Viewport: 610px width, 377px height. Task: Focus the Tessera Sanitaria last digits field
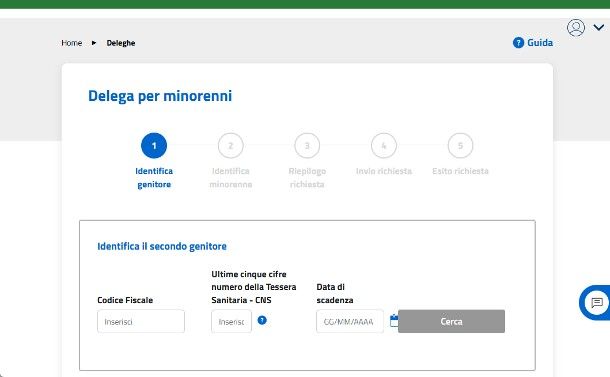click(x=231, y=321)
